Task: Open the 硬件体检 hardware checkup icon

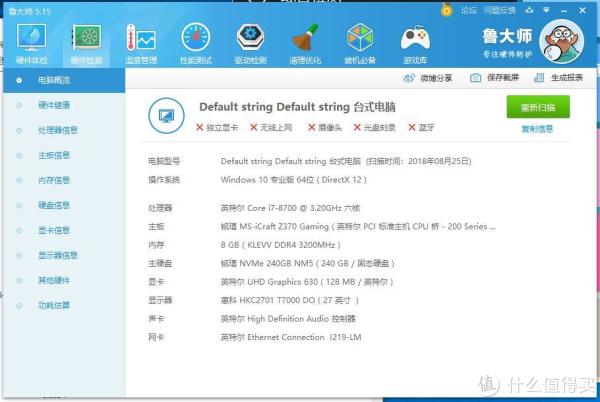Action: pyautogui.click(x=31, y=44)
